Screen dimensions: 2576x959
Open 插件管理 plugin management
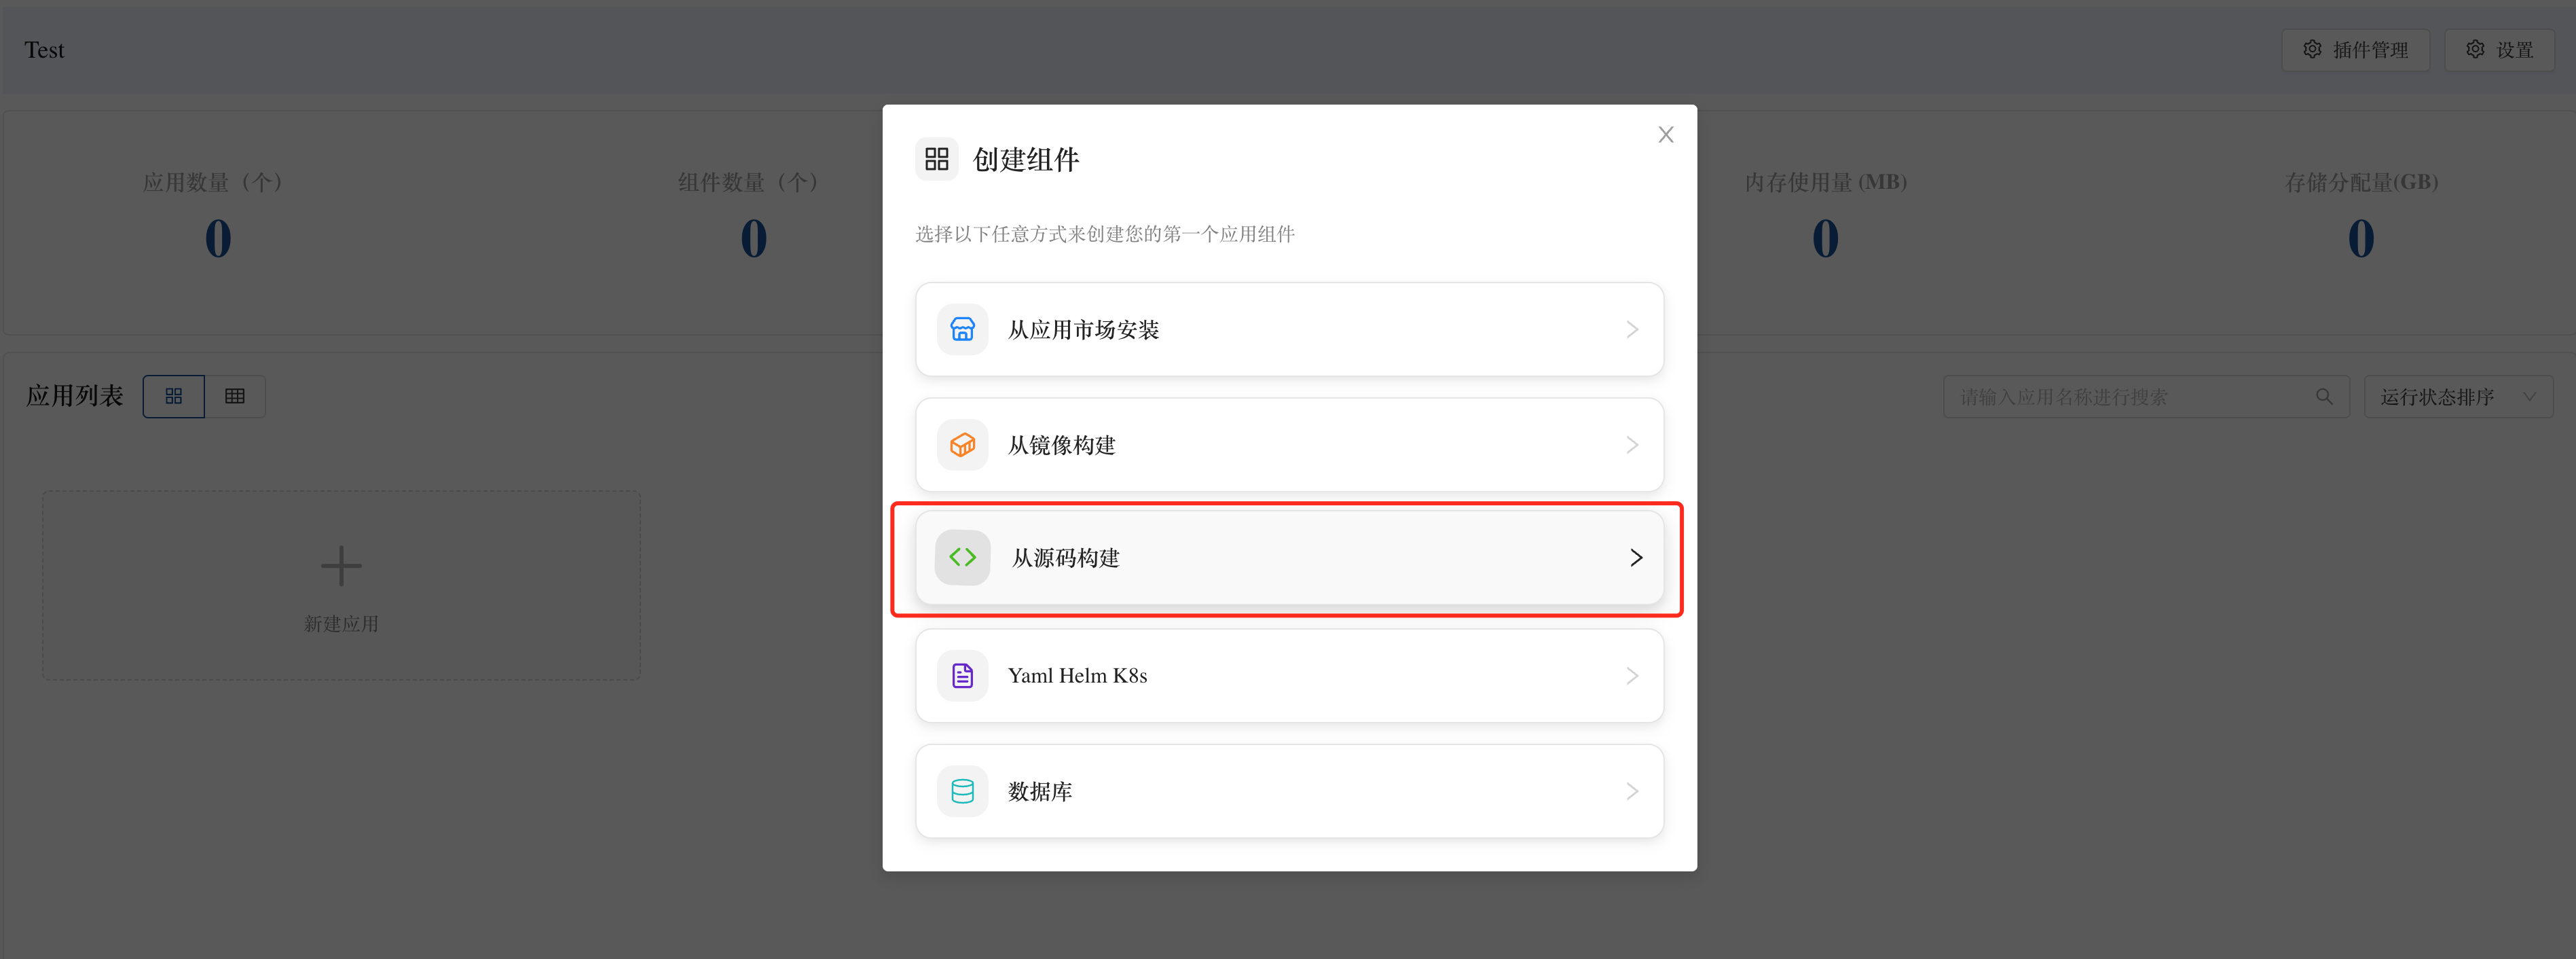tap(2355, 50)
